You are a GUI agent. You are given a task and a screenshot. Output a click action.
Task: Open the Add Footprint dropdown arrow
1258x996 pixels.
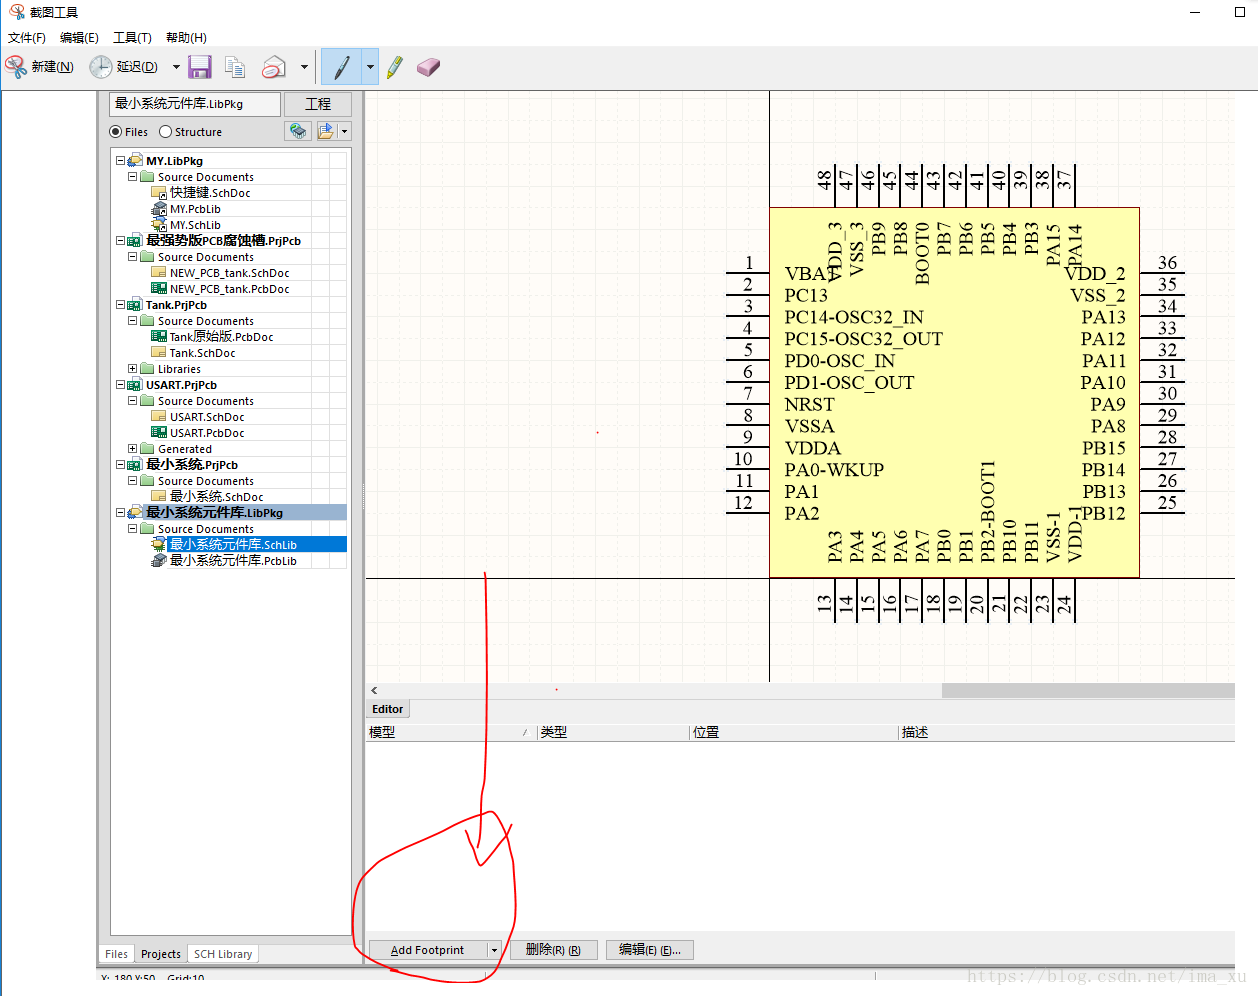click(494, 950)
